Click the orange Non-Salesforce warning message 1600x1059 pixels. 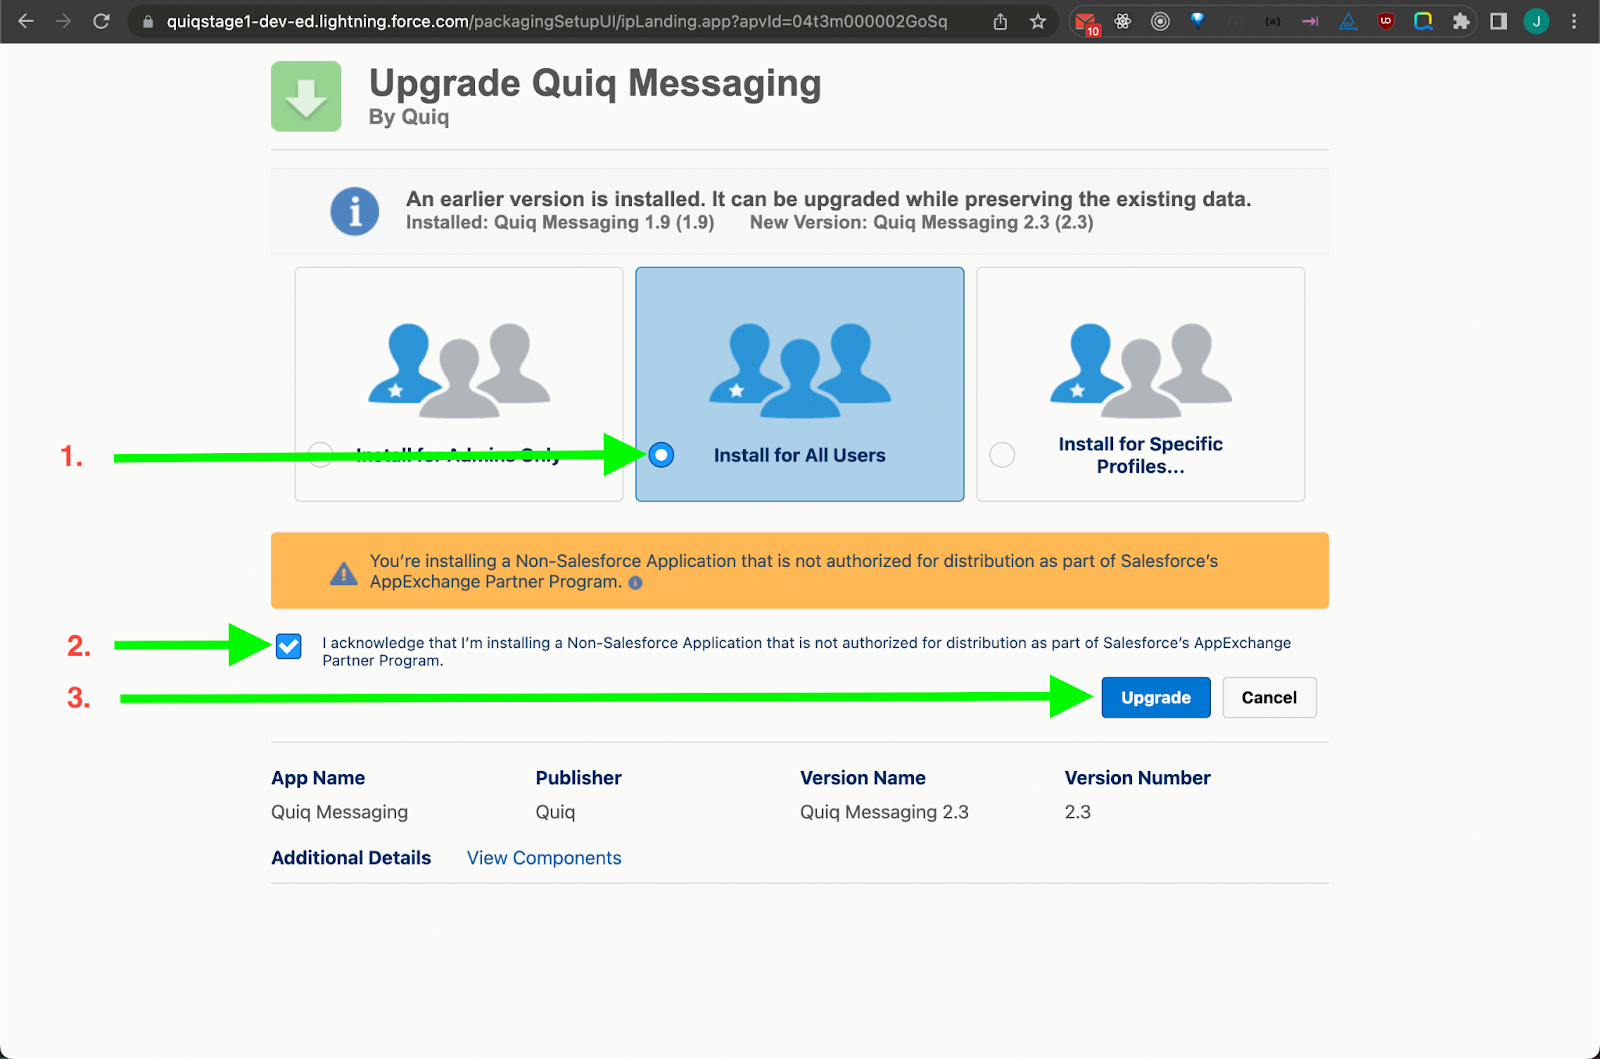pyautogui.click(x=794, y=571)
